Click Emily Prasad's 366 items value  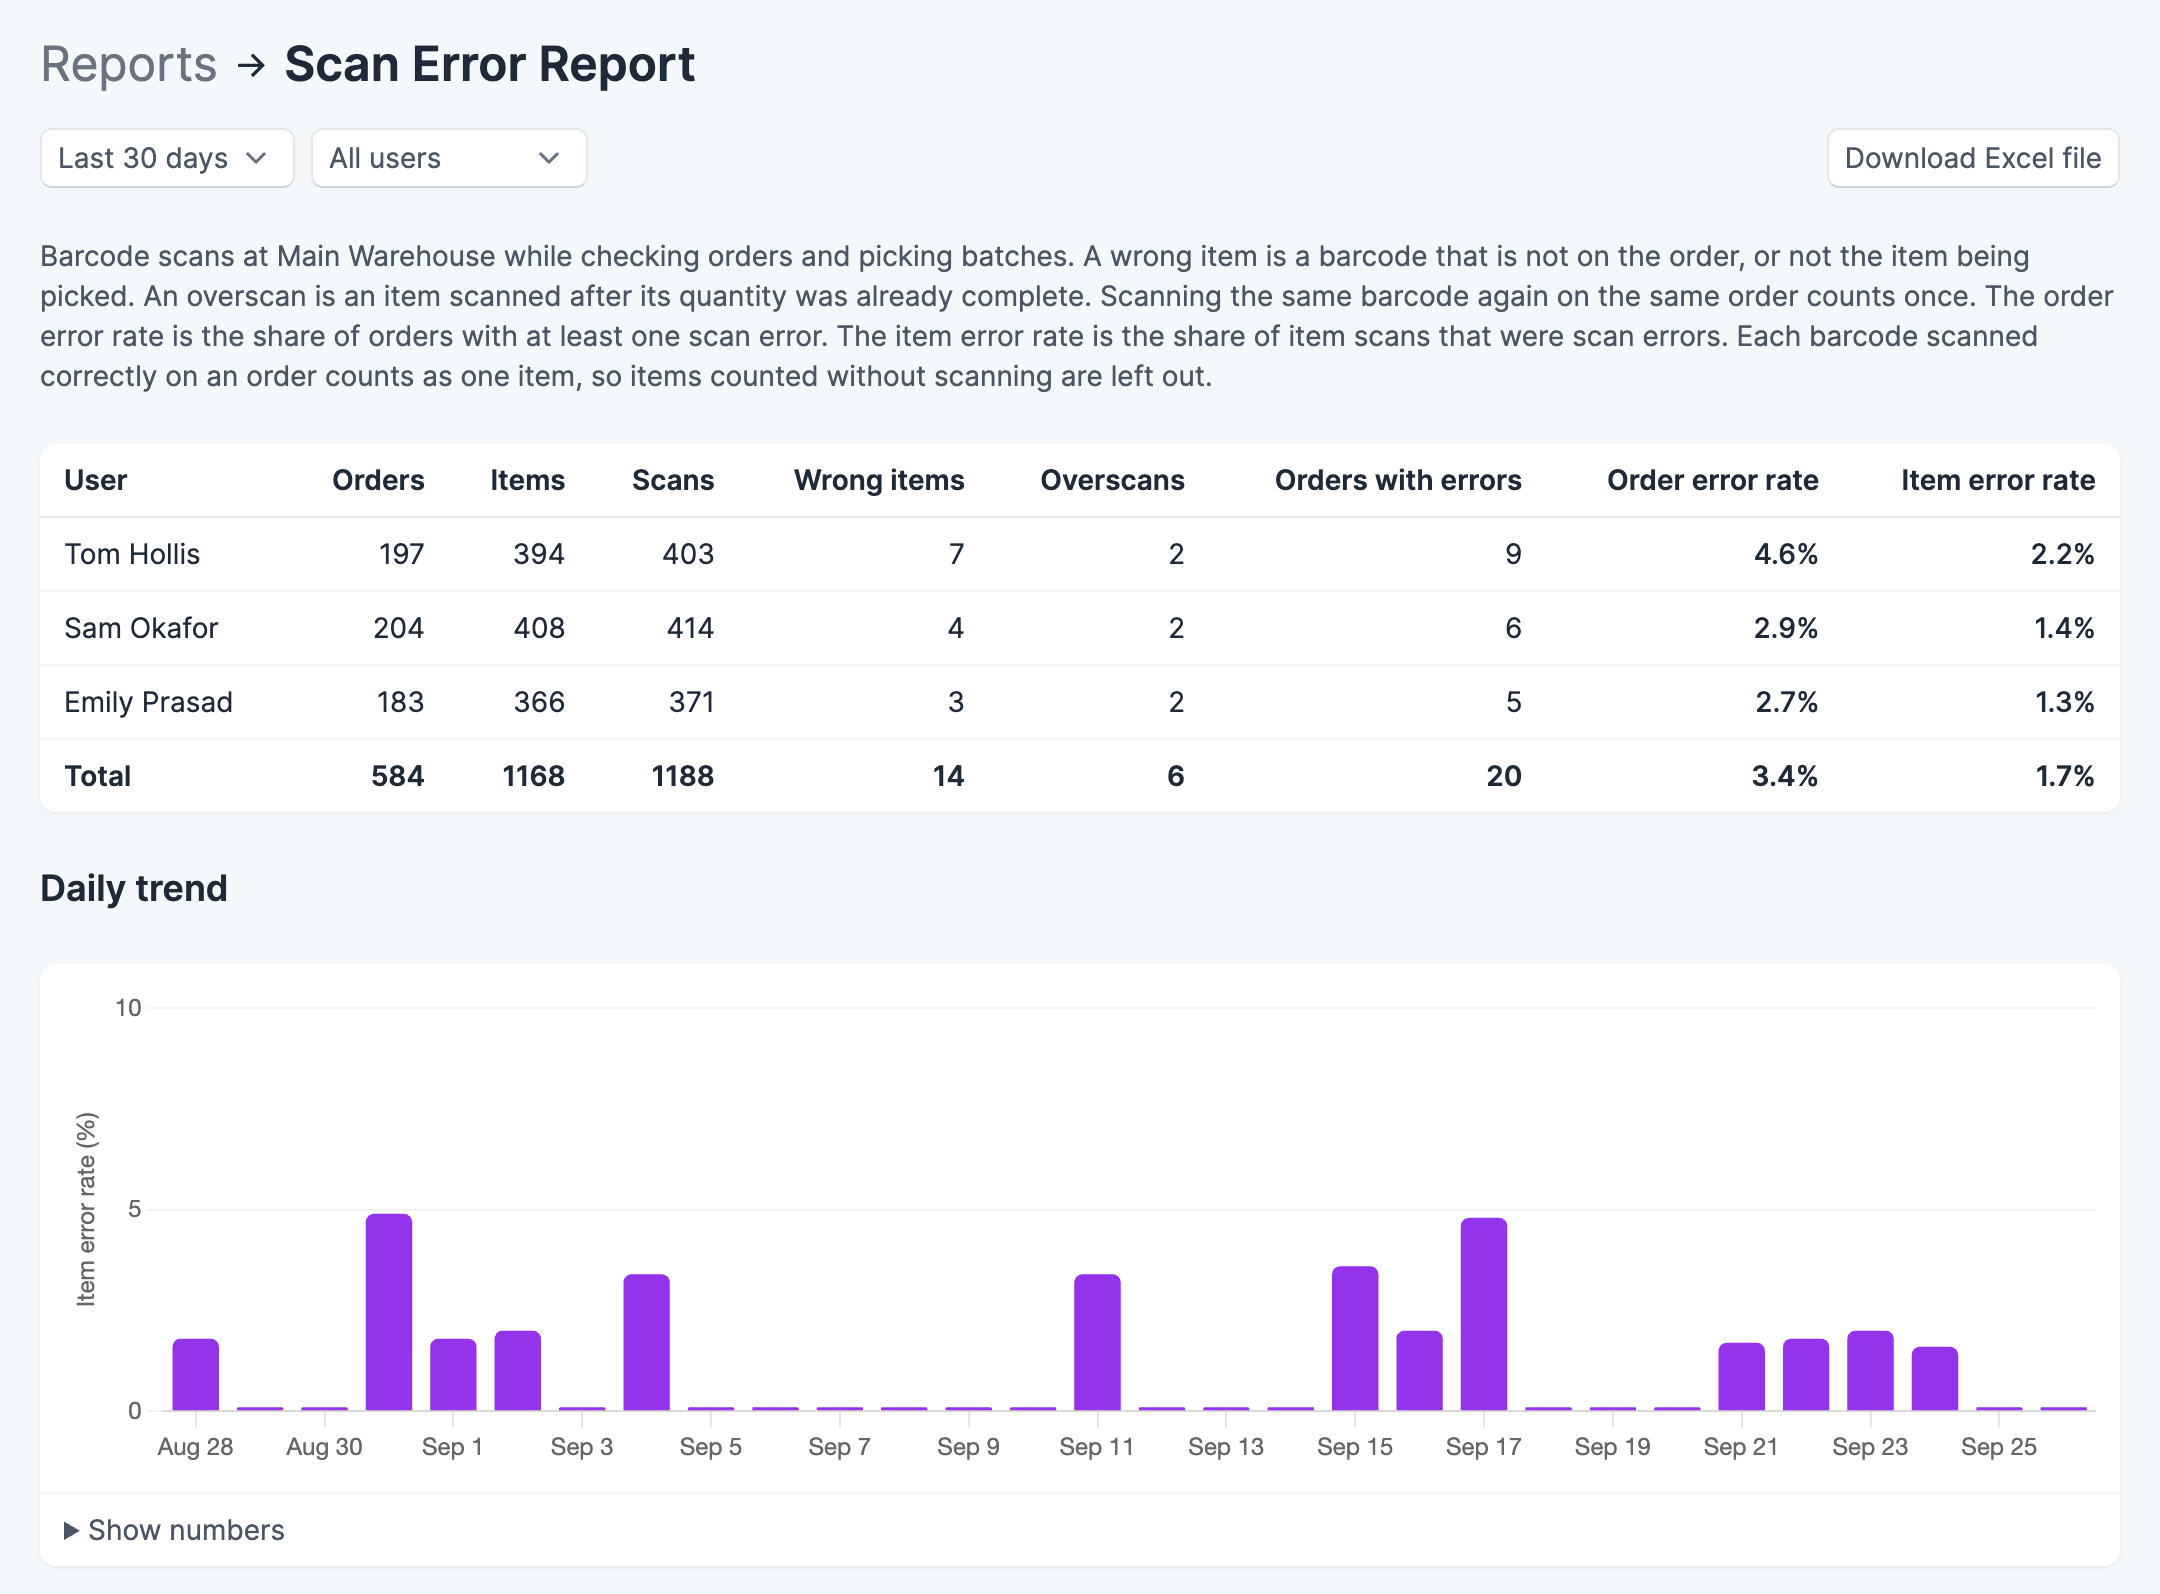pos(539,702)
